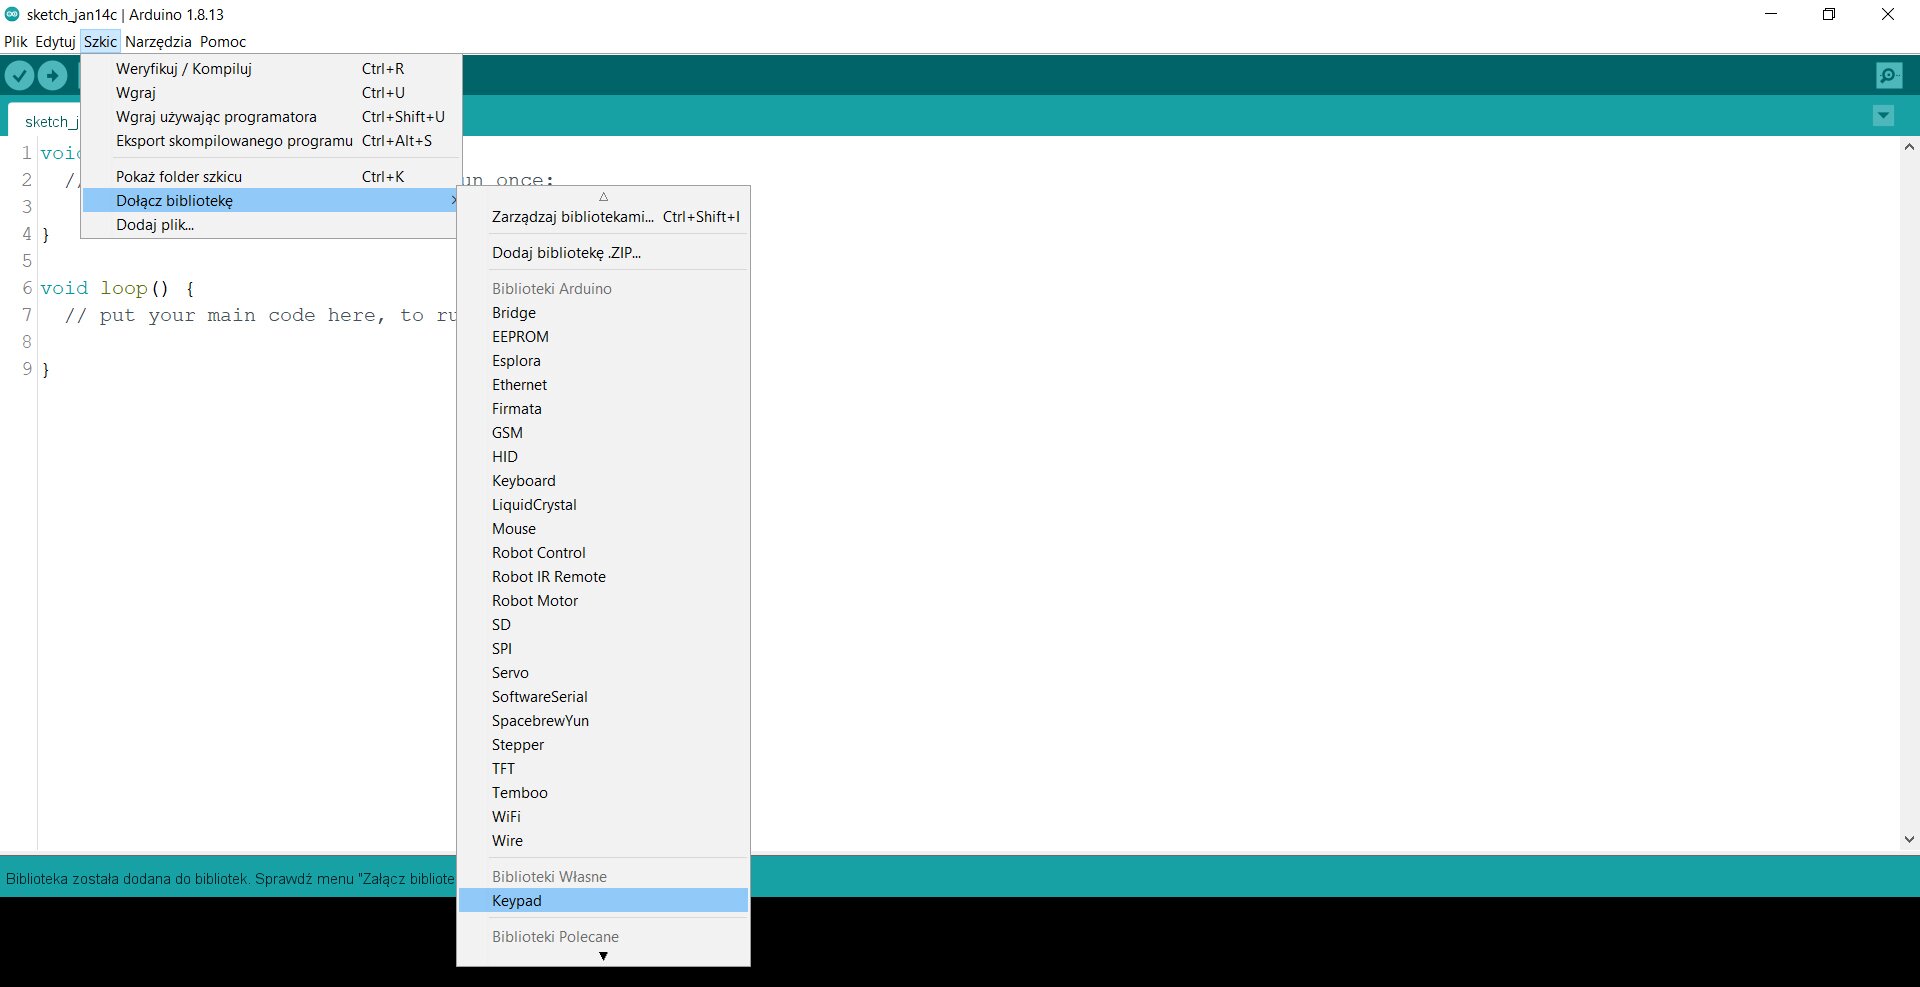Include the SoftwareSerial library
This screenshot has width=1920, height=987.
click(539, 697)
